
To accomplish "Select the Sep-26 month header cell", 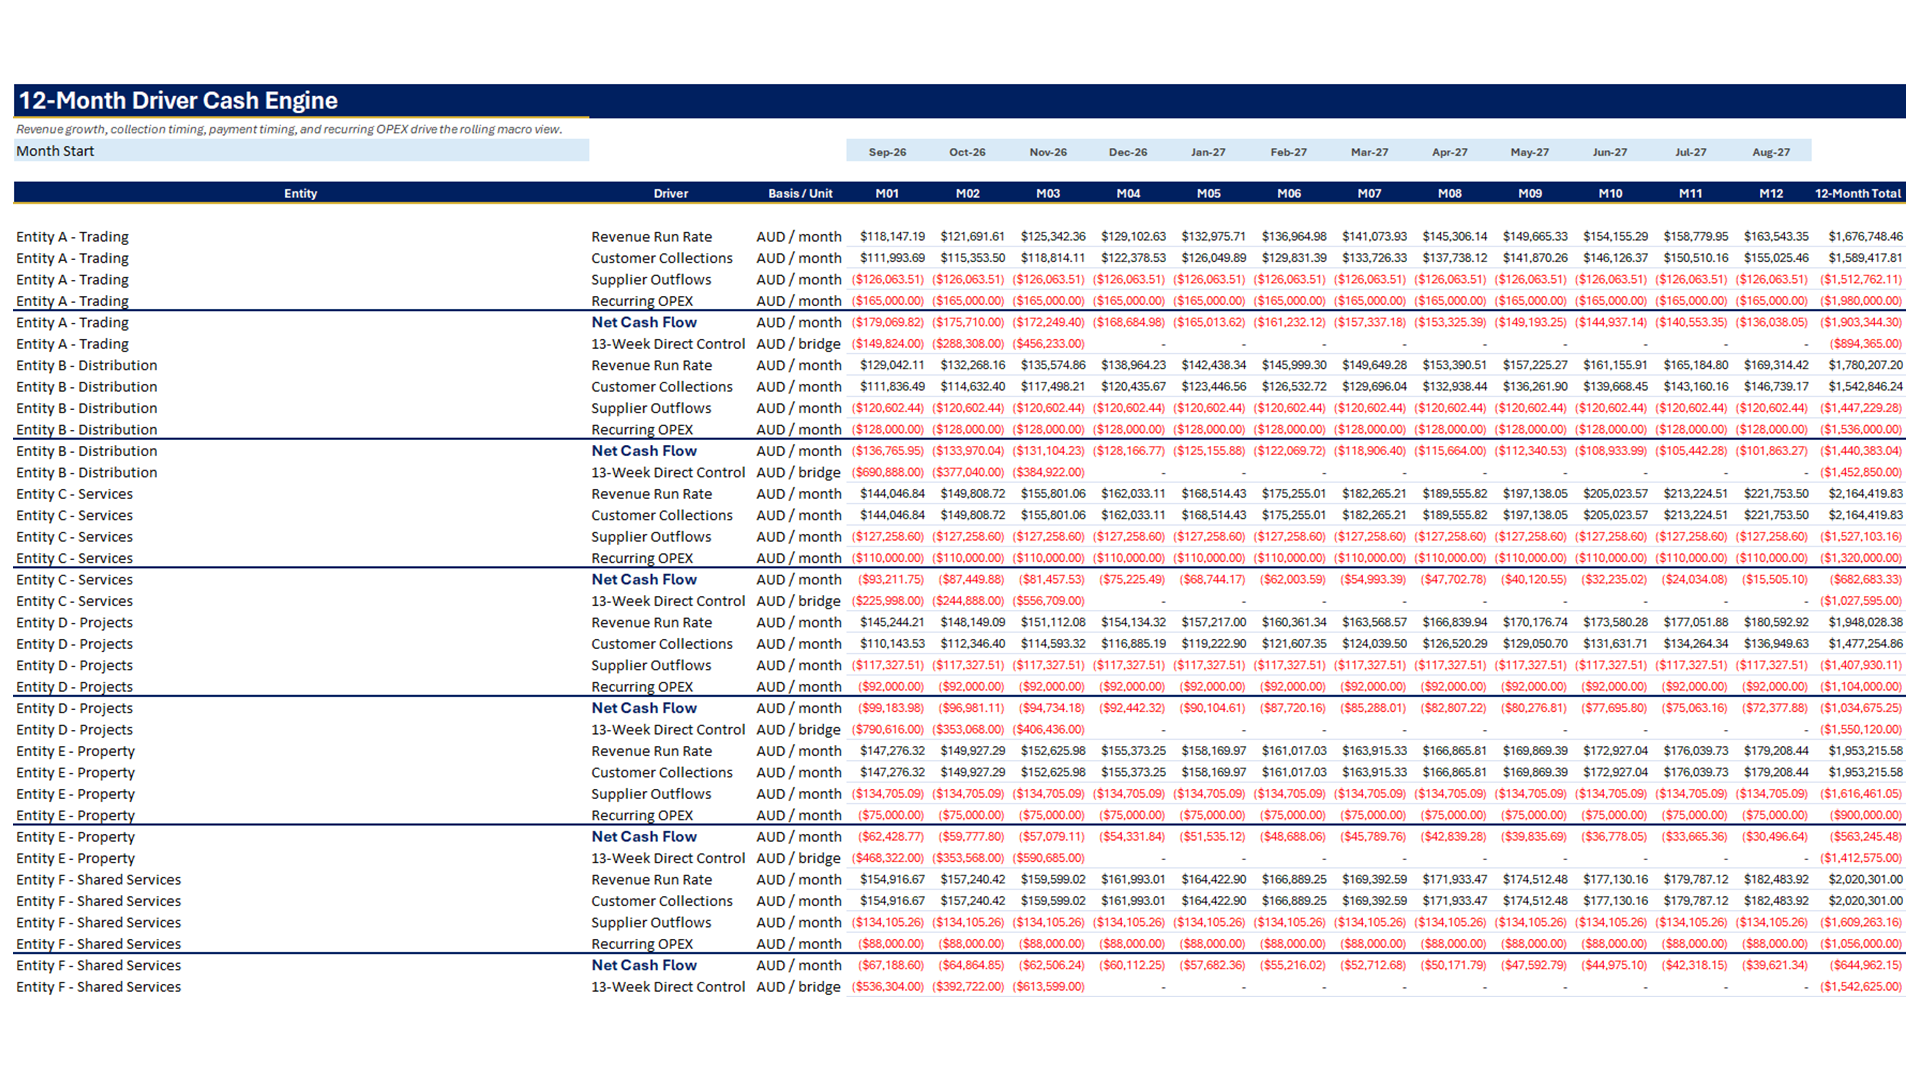I will 887,152.
